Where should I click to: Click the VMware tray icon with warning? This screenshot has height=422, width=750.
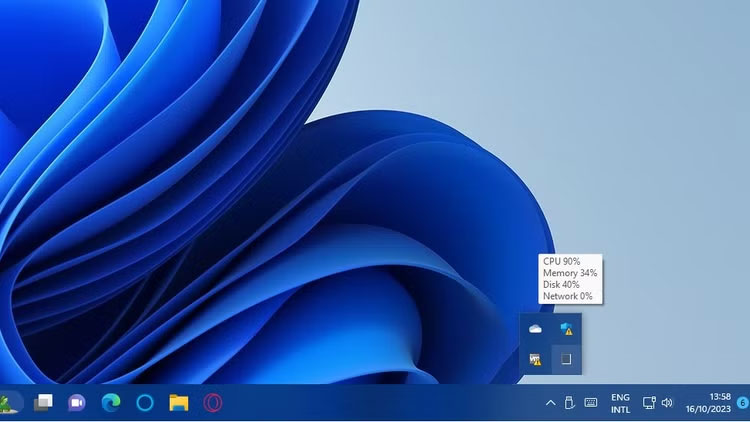(536, 359)
